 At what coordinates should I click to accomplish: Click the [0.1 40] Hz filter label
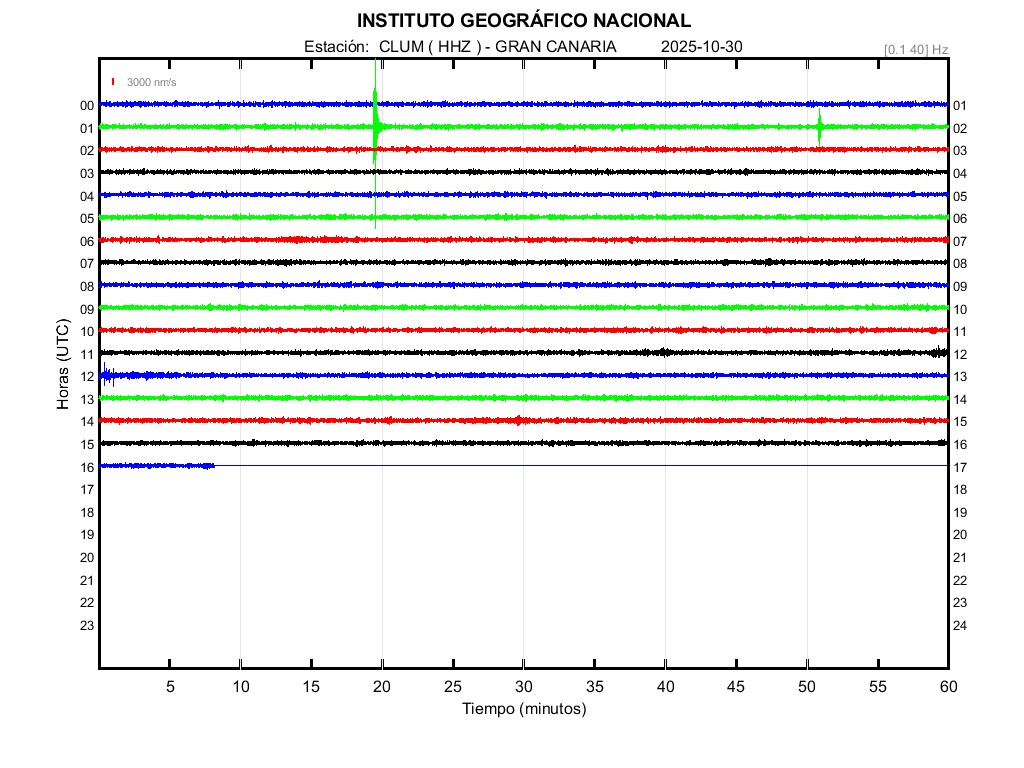tap(915, 49)
